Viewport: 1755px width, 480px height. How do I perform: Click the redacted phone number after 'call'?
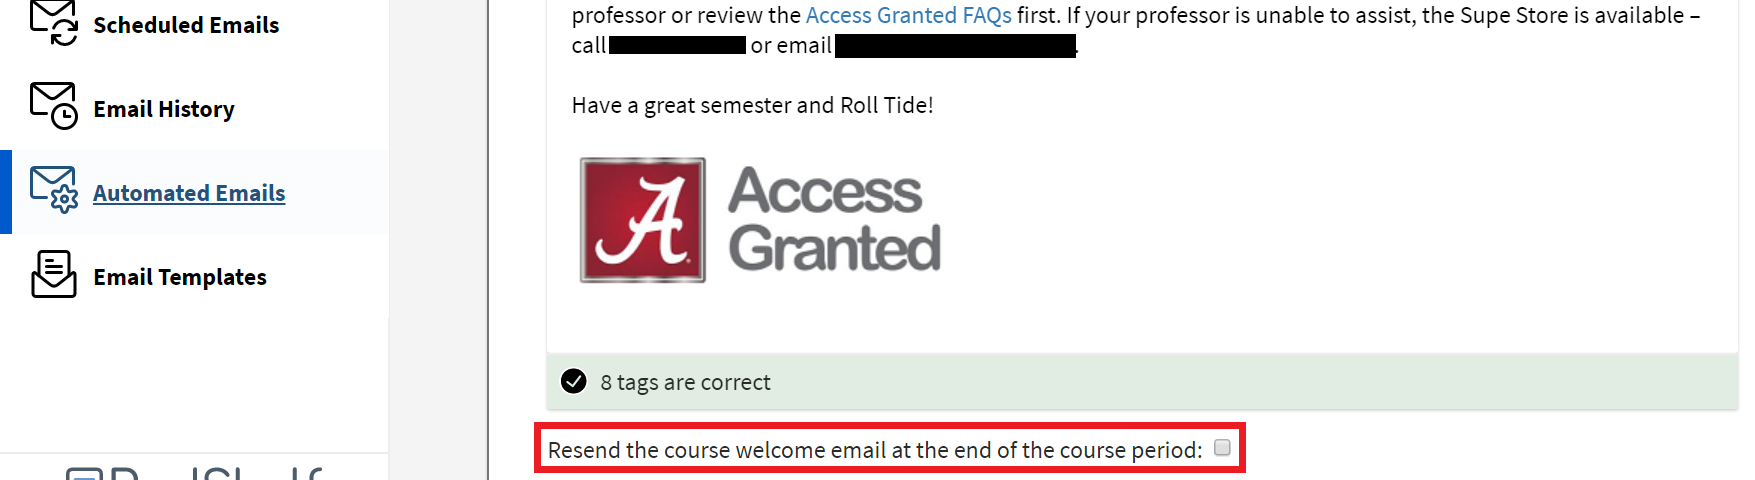677,45
